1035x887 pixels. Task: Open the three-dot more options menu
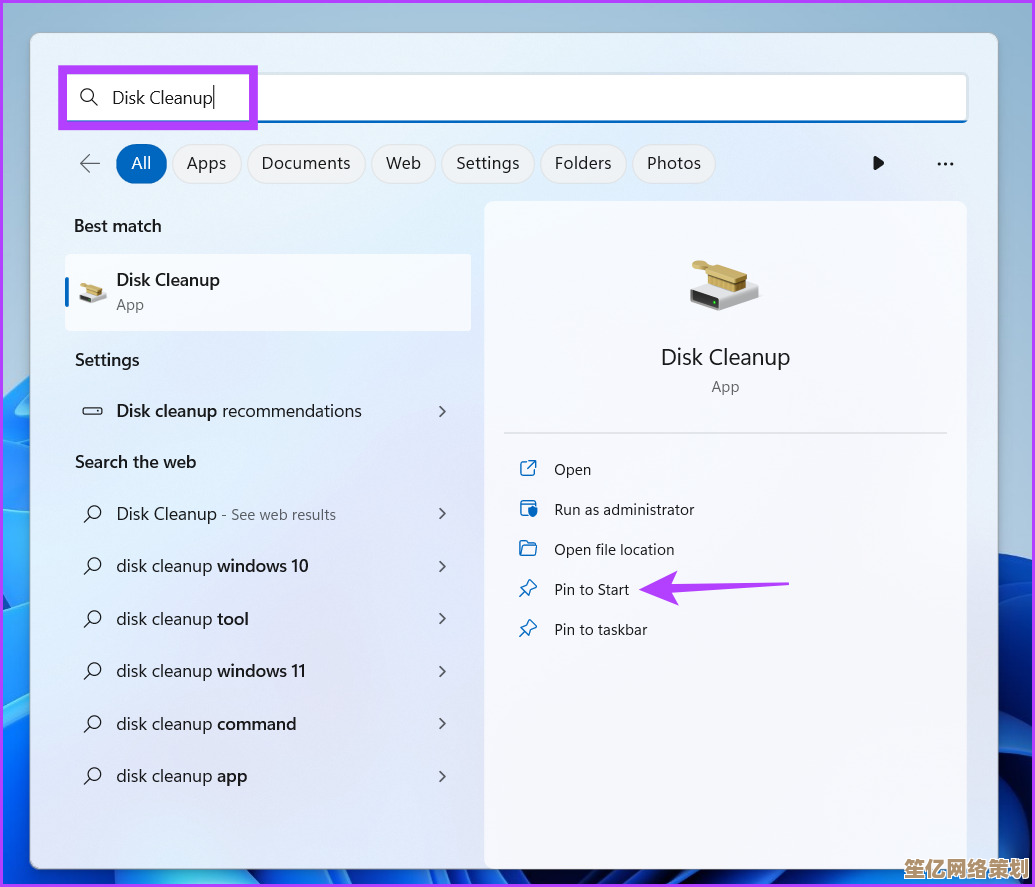click(x=945, y=163)
